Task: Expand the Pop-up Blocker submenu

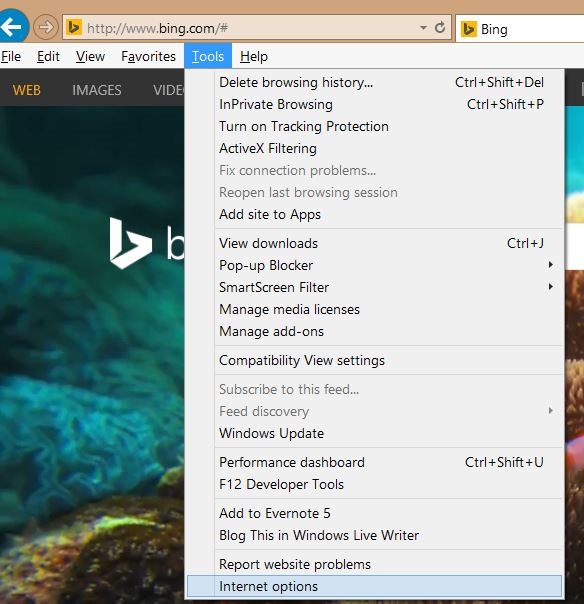Action: 374,265
